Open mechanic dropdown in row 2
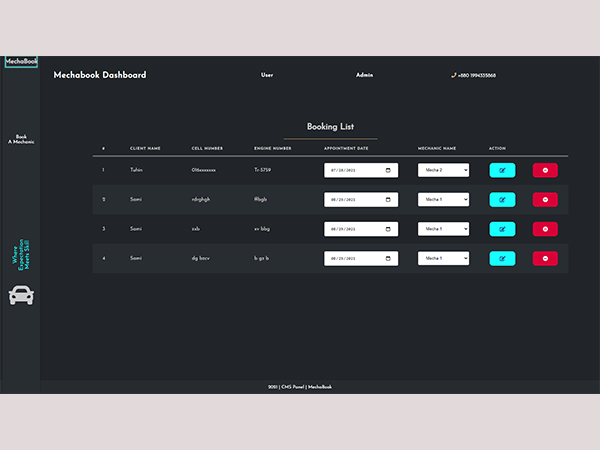This screenshot has width=600, height=450. point(443,200)
